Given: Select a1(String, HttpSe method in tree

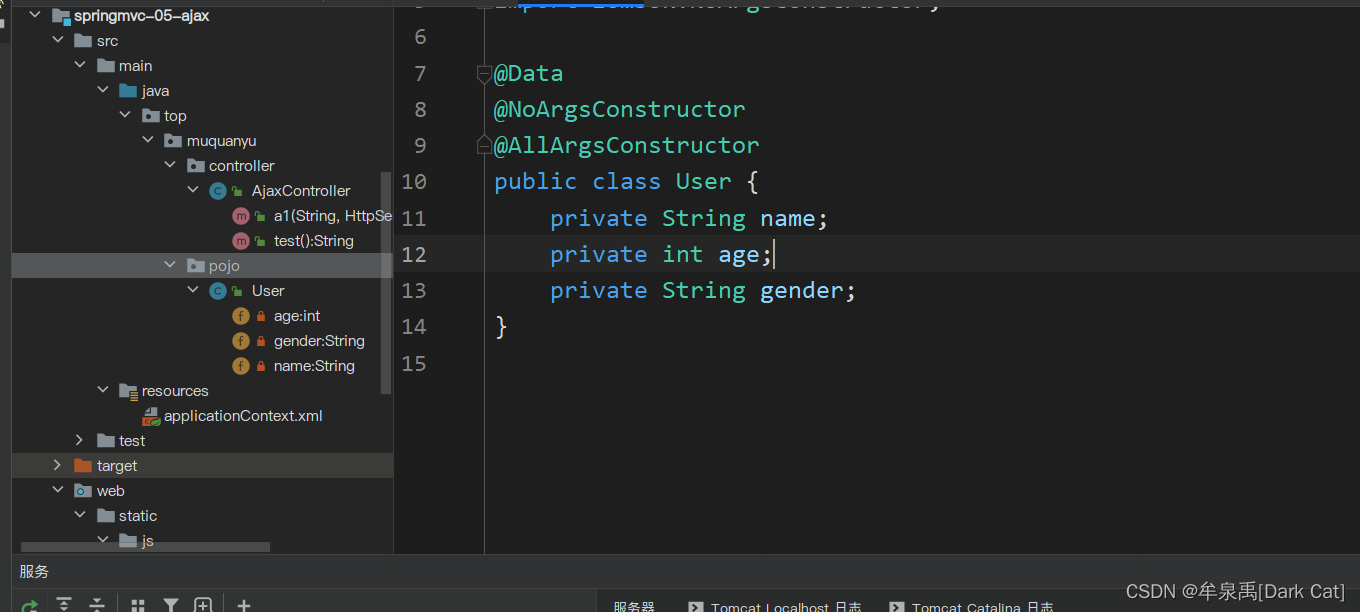Looking at the screenshot, I should pyautogui.click(x=332, y=216).
